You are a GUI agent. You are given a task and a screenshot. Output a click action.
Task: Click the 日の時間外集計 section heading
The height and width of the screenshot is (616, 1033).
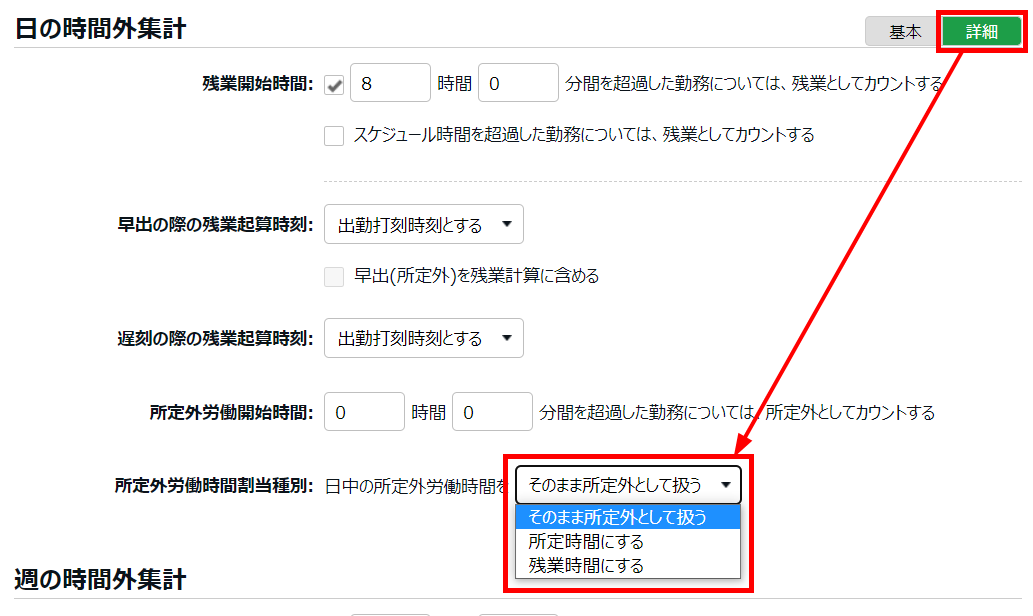[x=100, y=28]
